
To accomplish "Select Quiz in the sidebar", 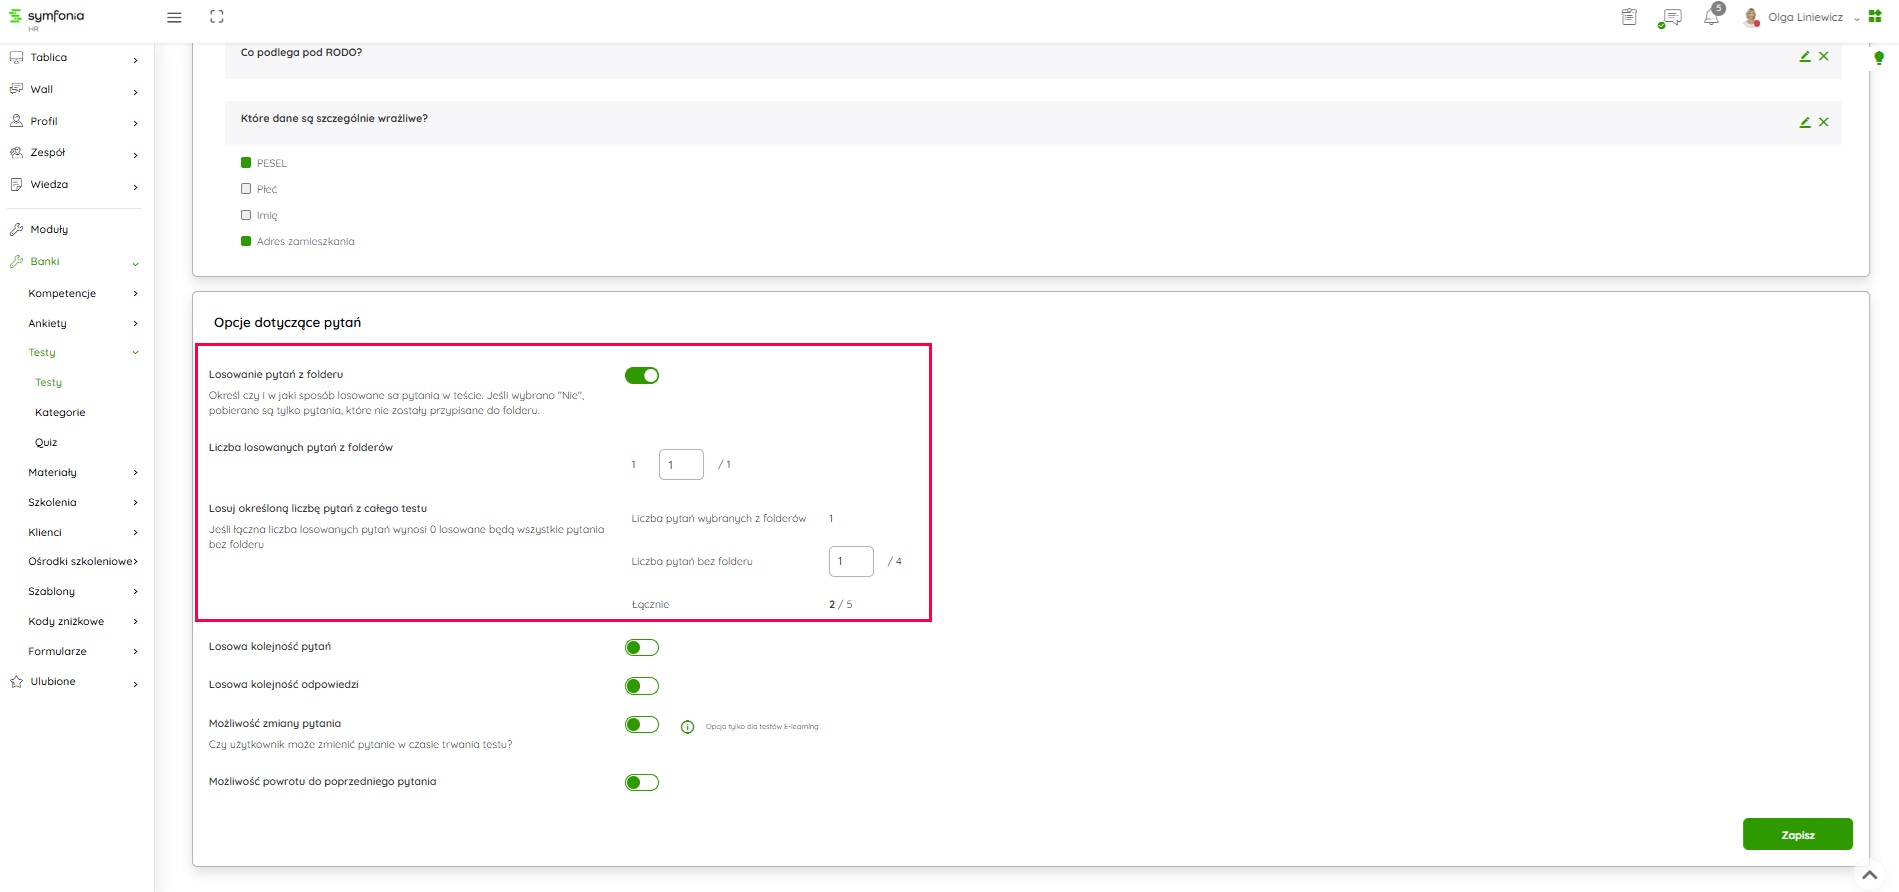I will pyautogui.click(x=46, y=442).
